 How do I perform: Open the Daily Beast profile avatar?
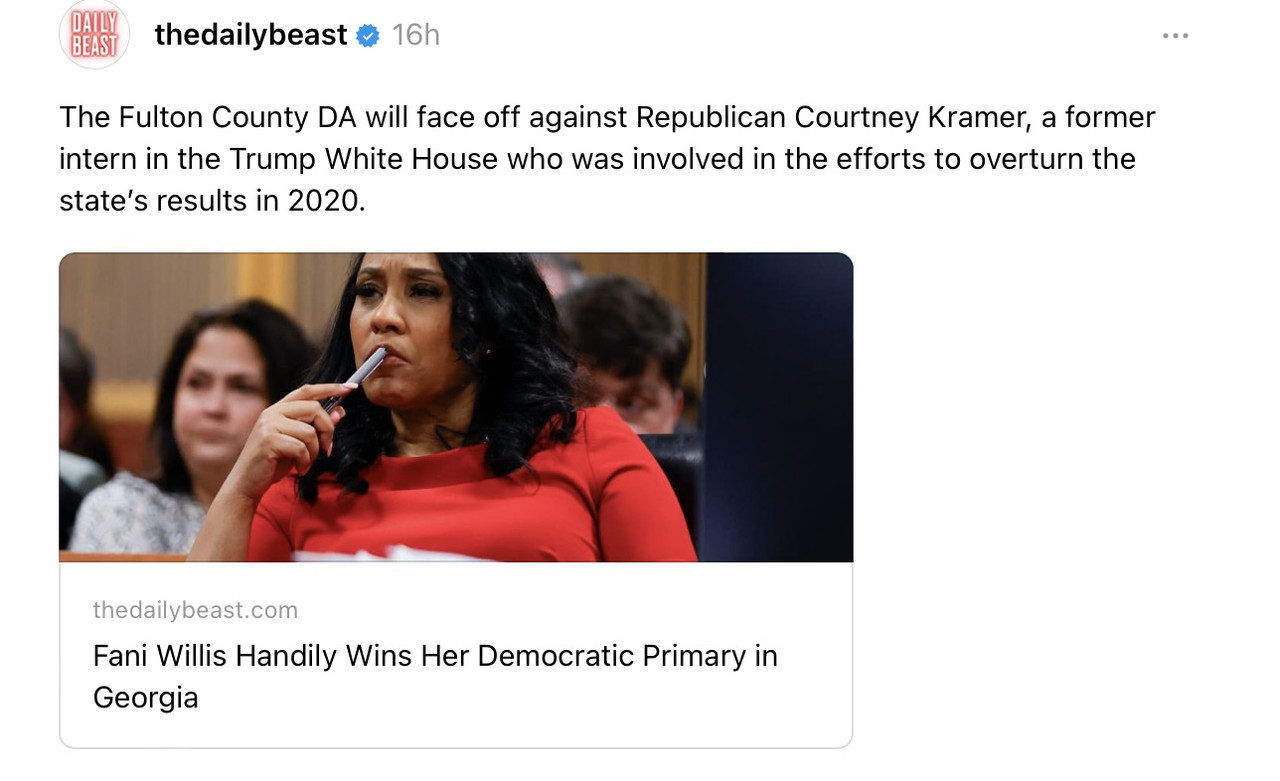[94, 35]
